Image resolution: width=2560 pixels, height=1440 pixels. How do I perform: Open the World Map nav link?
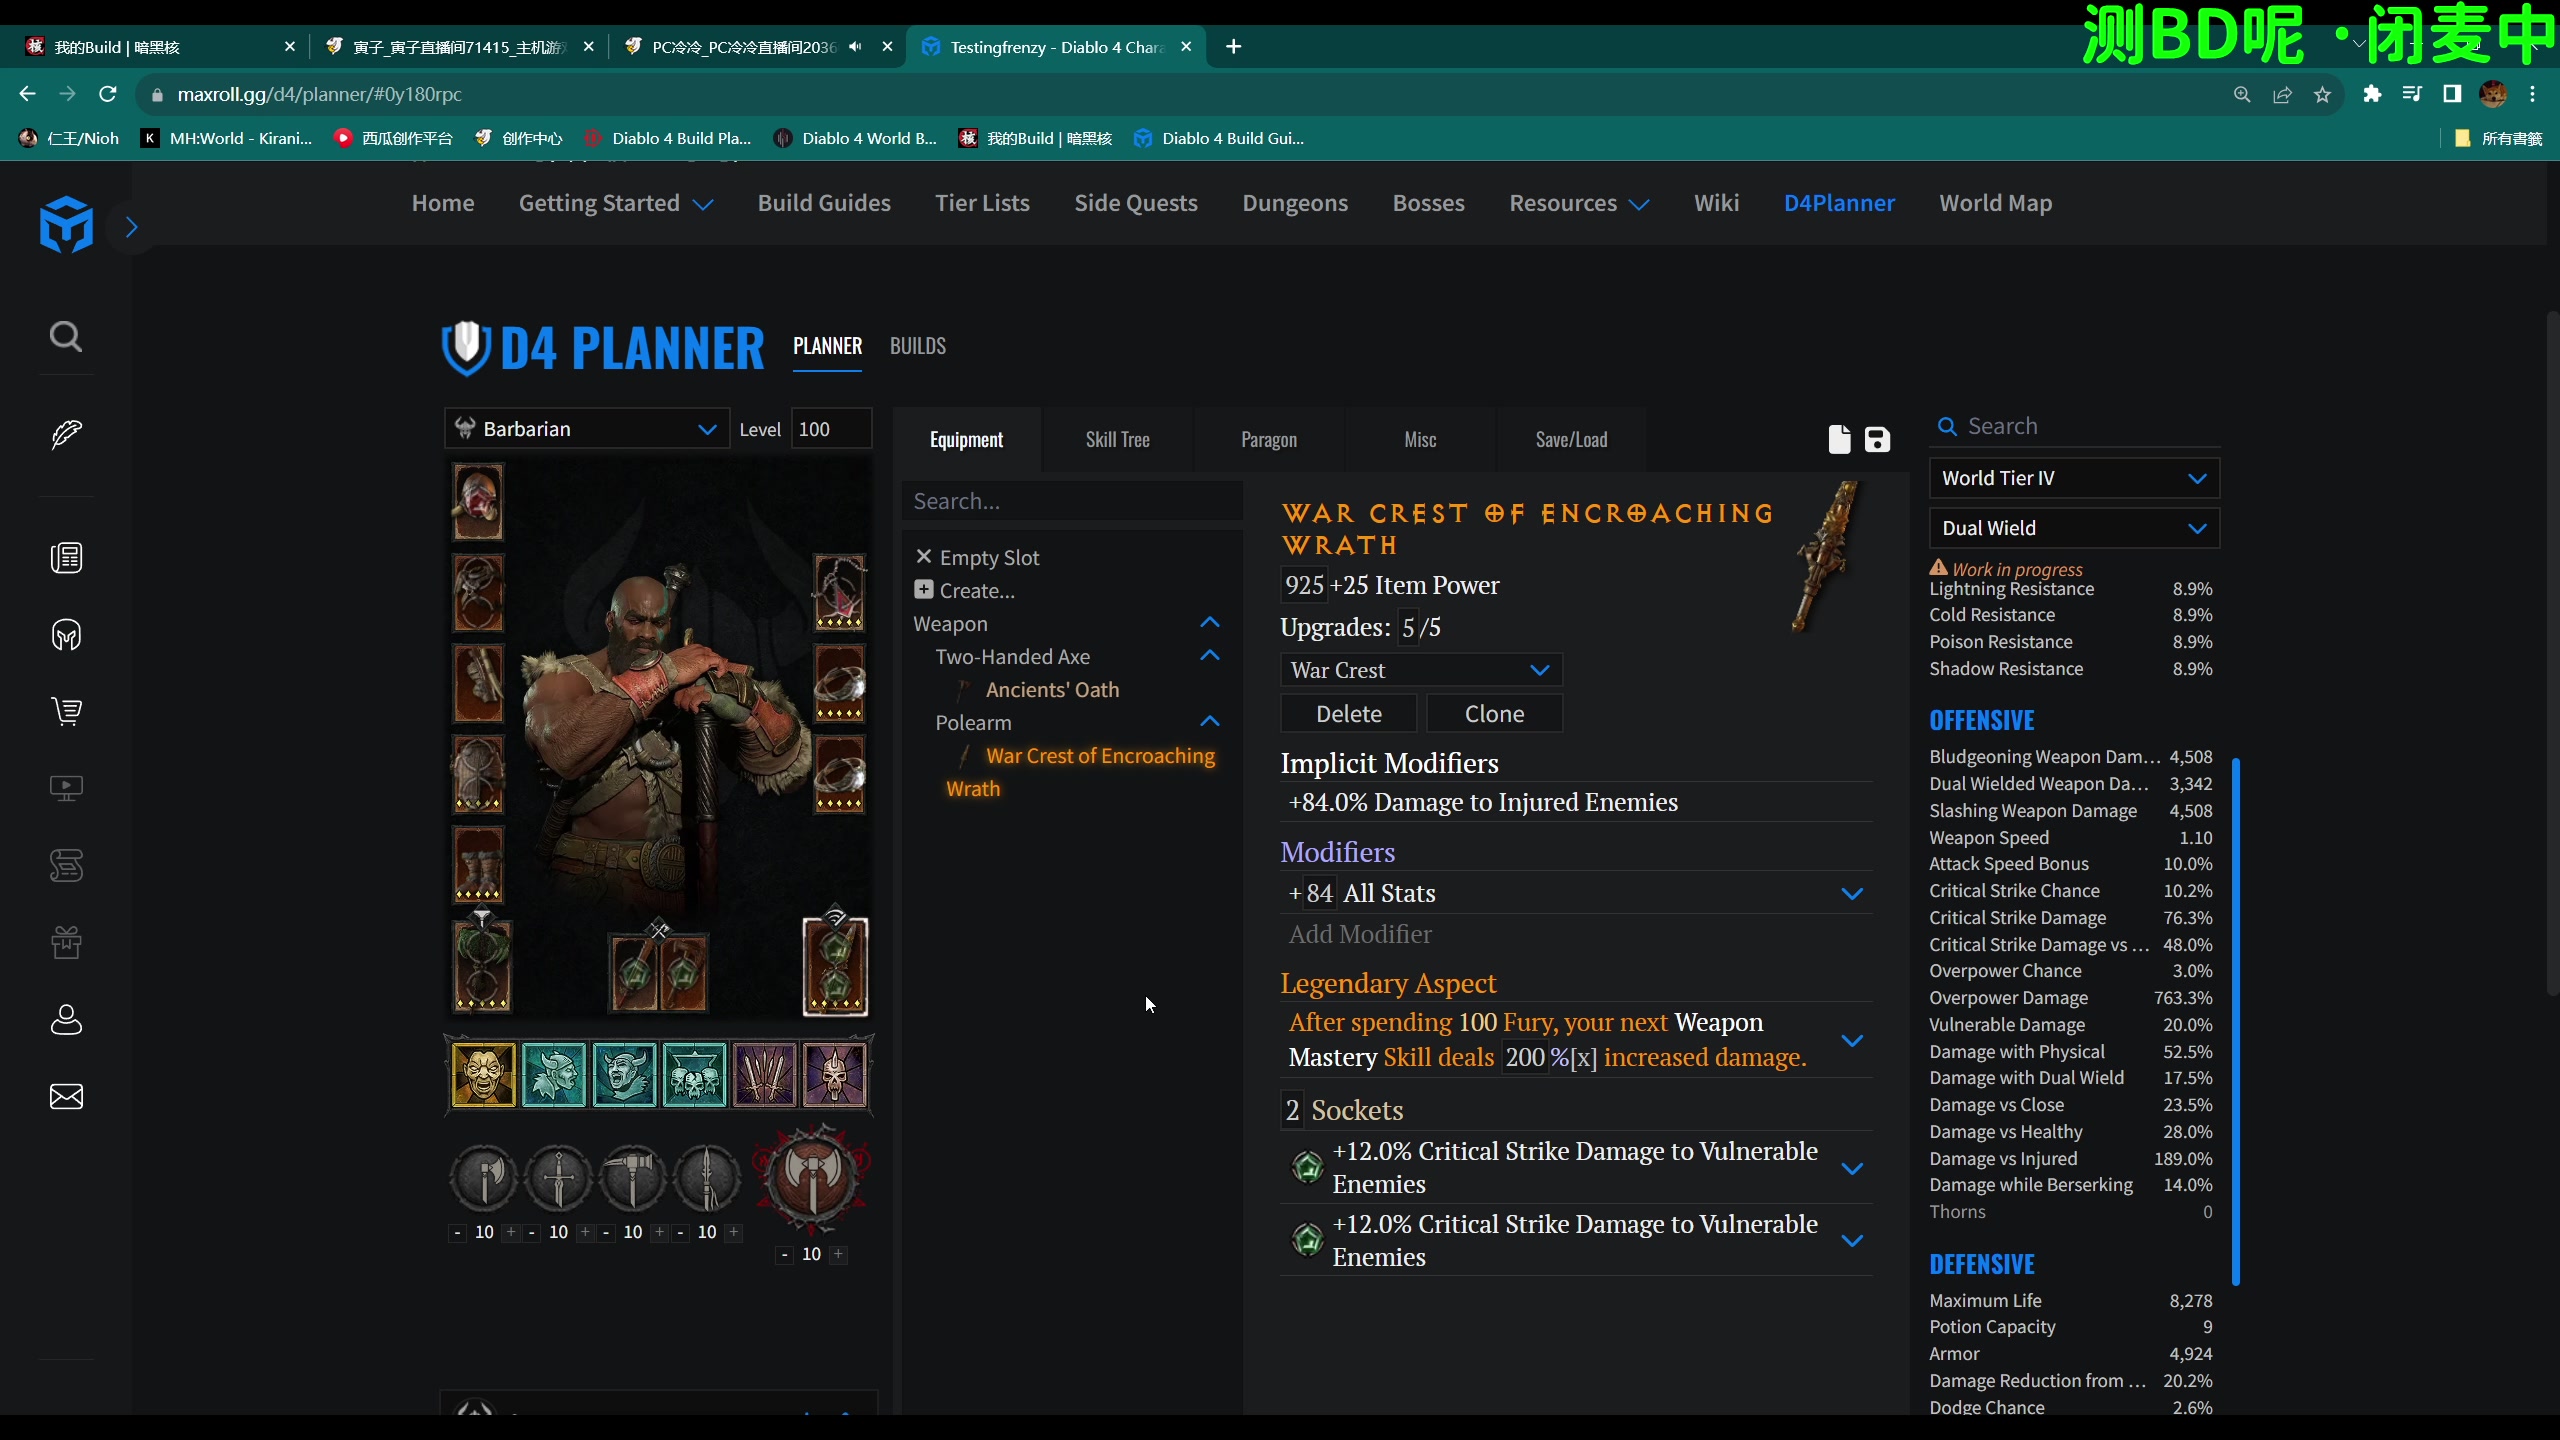(1995, 203)
